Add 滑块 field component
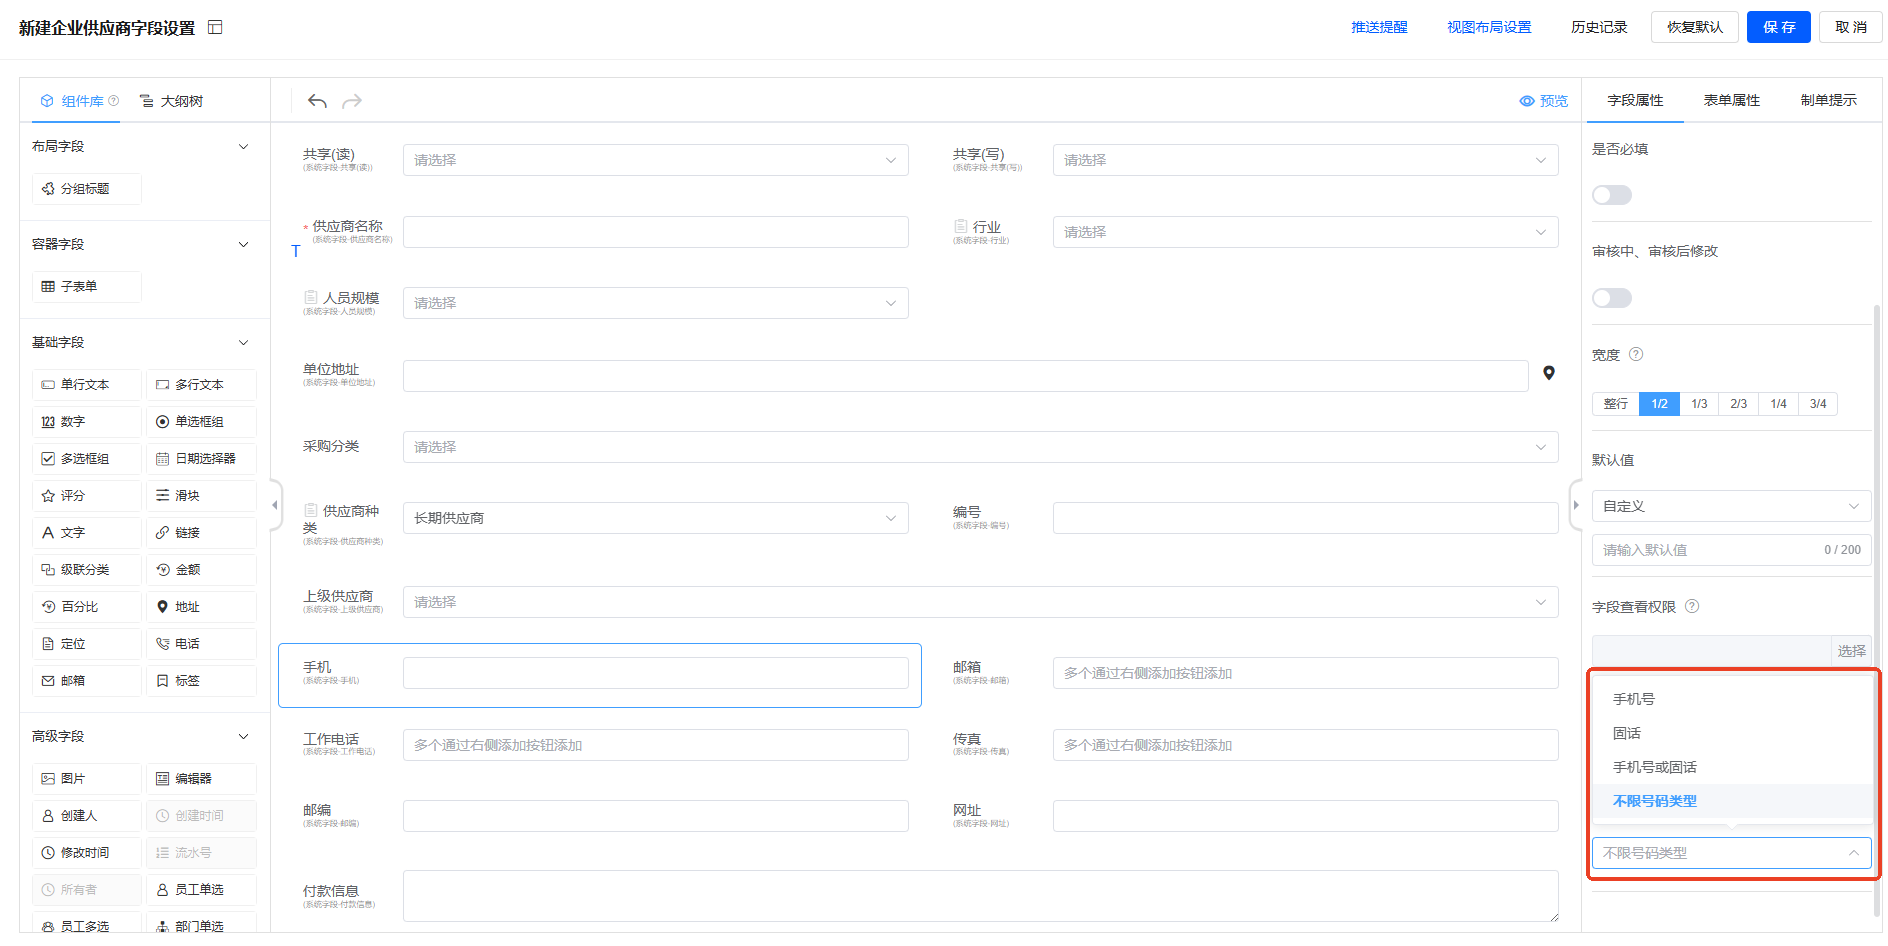This screenshot has height=946, width=1888. click(x=201, y=496)
